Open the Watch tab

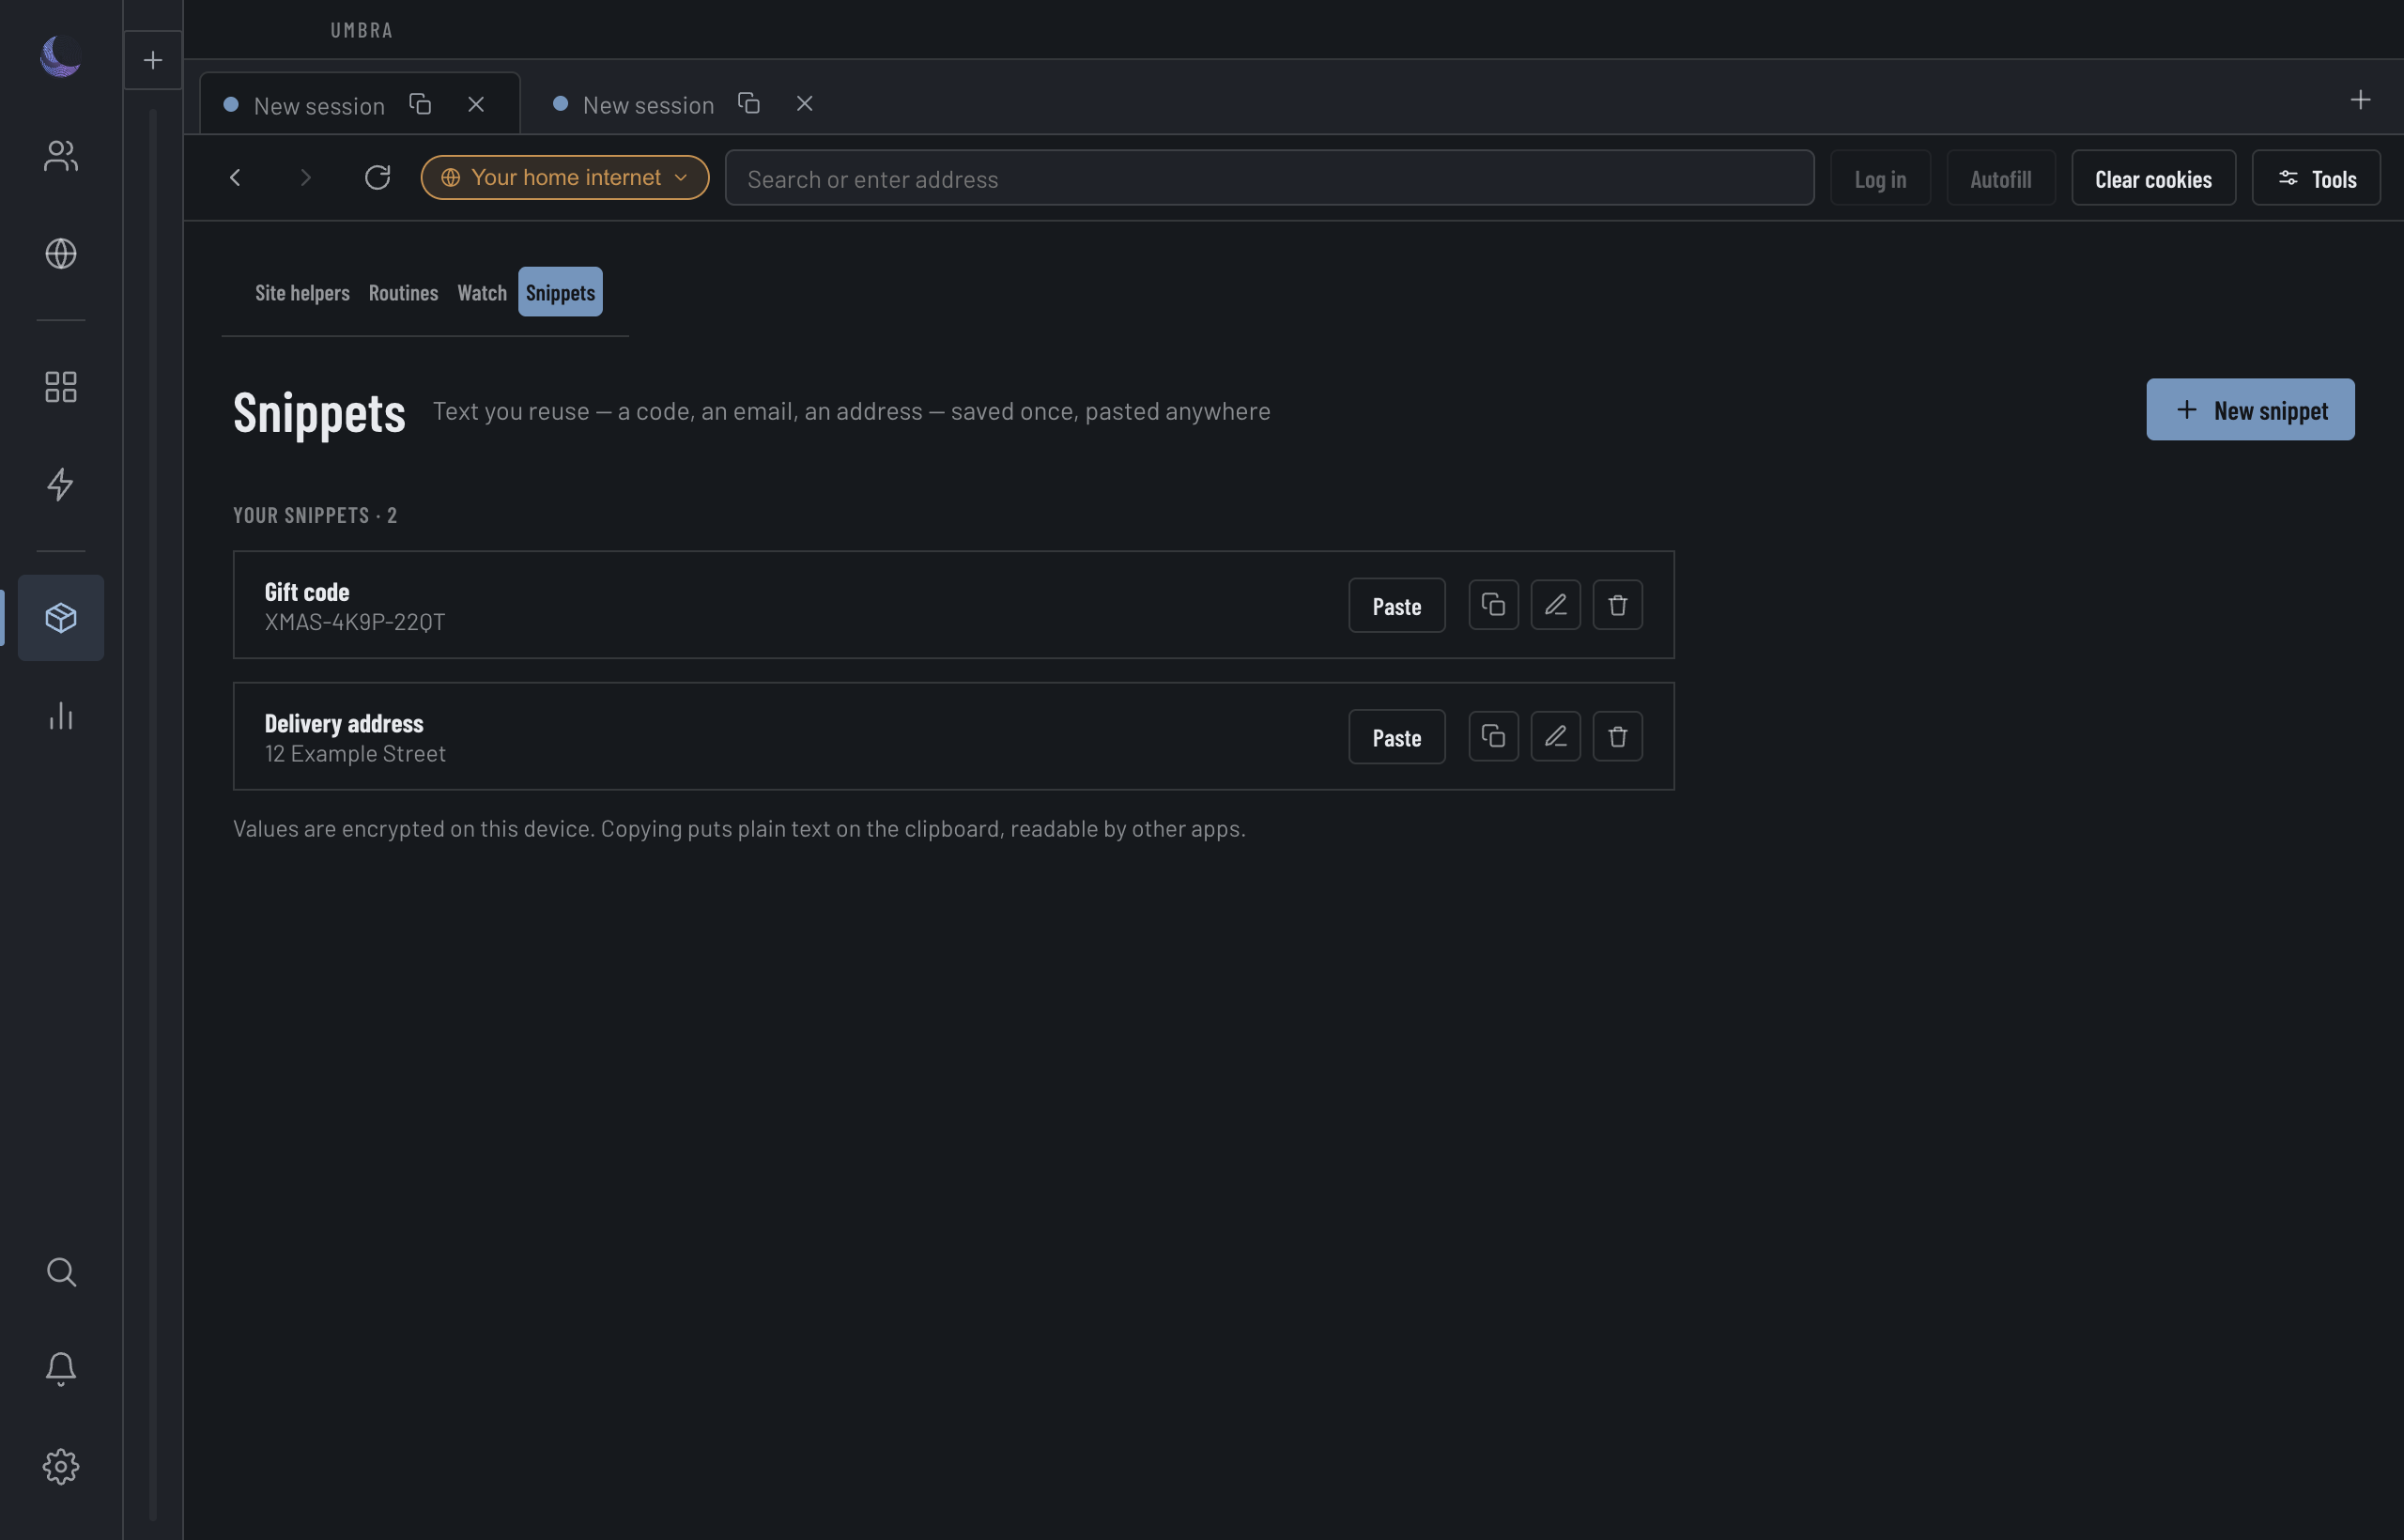point(482,293)
